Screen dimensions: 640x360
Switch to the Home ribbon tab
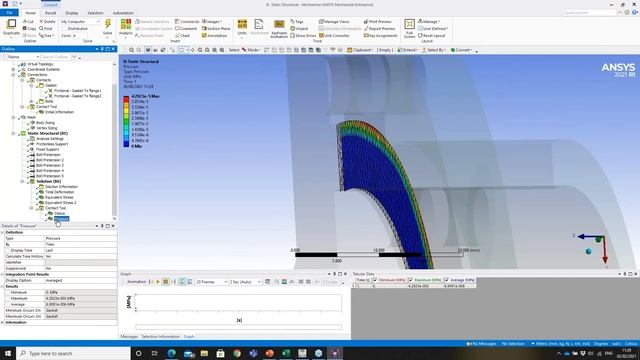coord(30,13)
